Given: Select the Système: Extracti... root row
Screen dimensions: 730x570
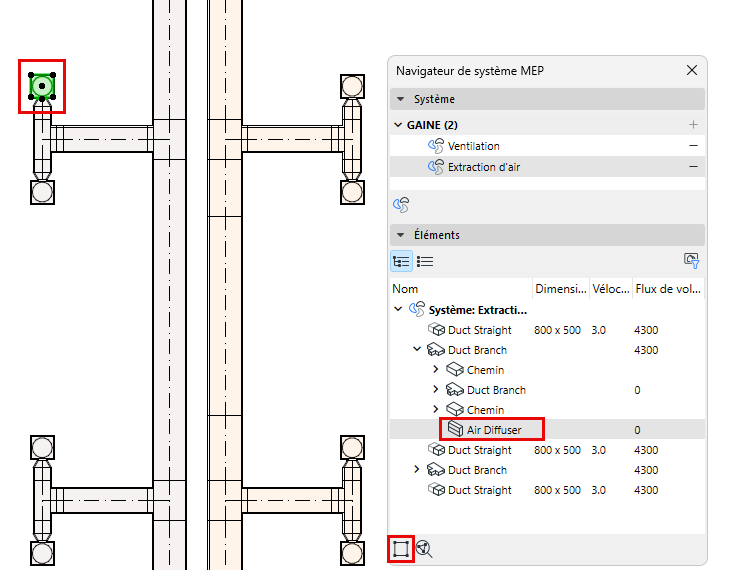Looking at the screenshot, I should point(547,310).
